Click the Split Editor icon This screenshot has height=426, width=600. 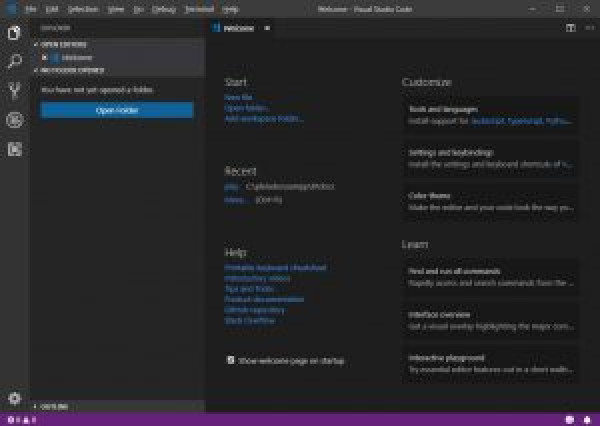click(571, 28)
